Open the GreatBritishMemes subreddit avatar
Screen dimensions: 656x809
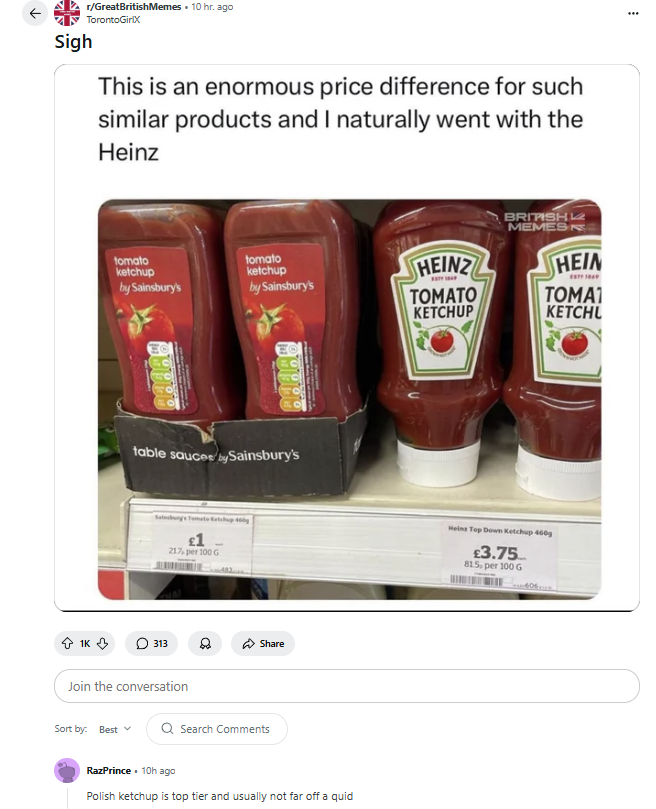(x=67, y=13)
